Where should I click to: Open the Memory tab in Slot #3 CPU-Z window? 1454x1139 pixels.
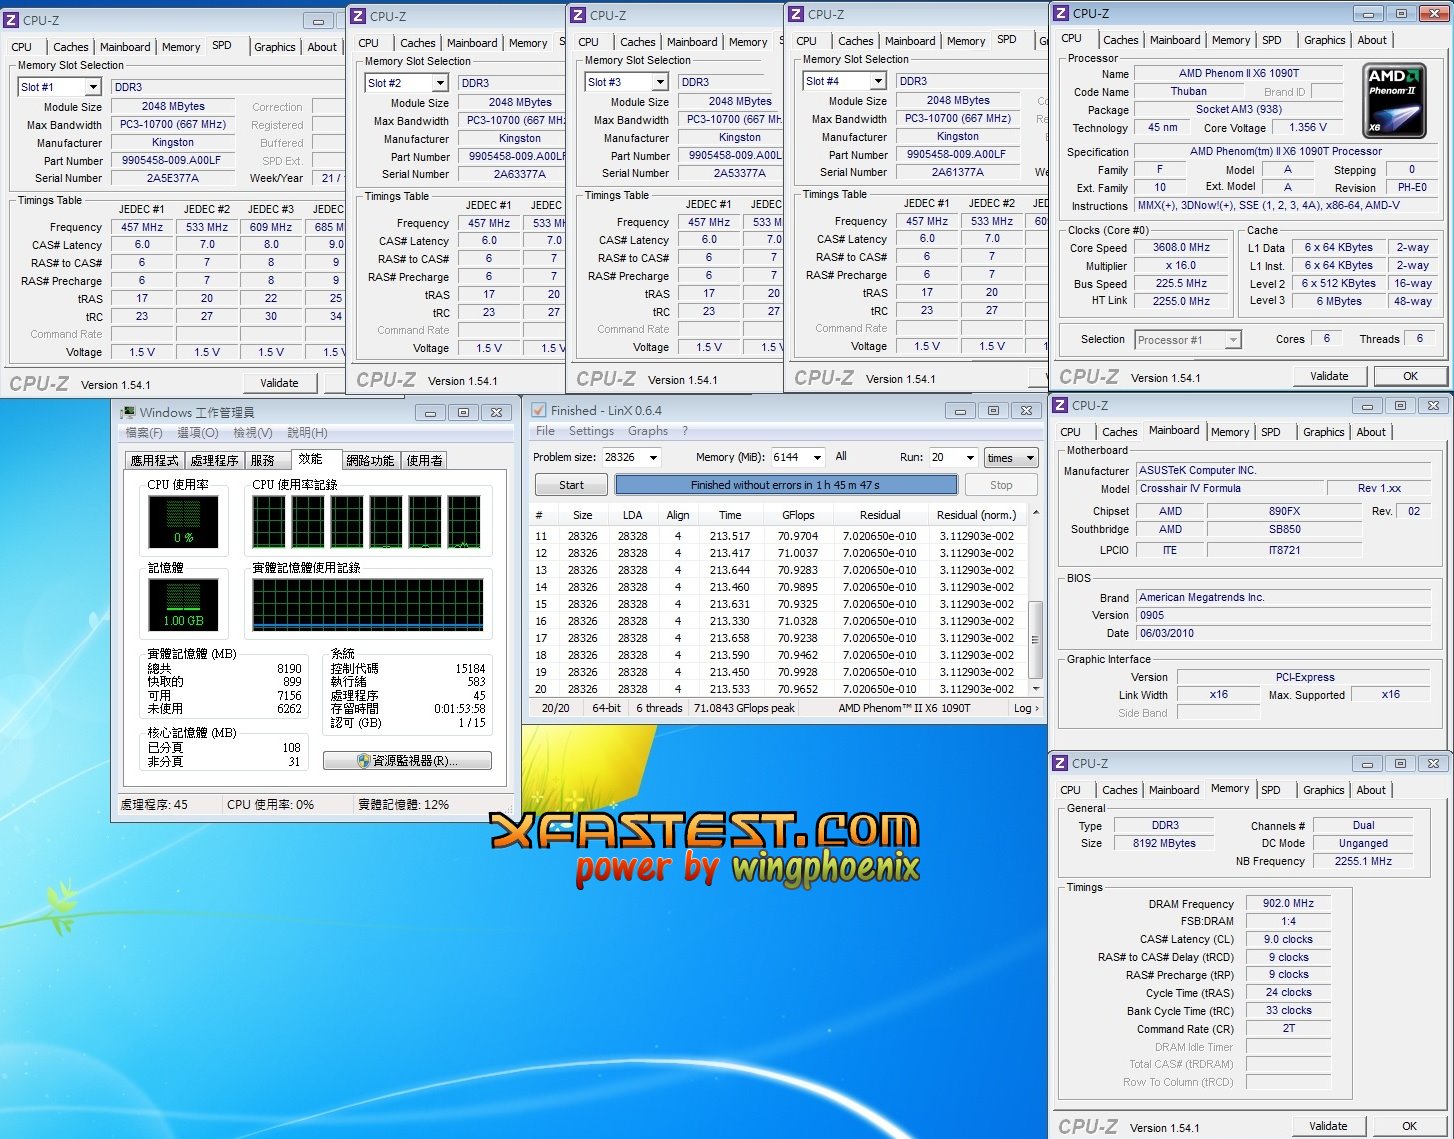748,42
